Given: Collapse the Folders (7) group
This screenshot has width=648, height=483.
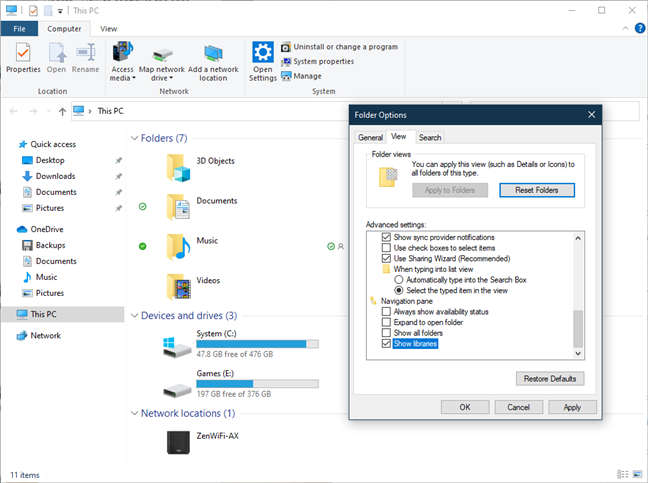Looking at the screenshot, I should pyautogui.click(x=134, y=138).
